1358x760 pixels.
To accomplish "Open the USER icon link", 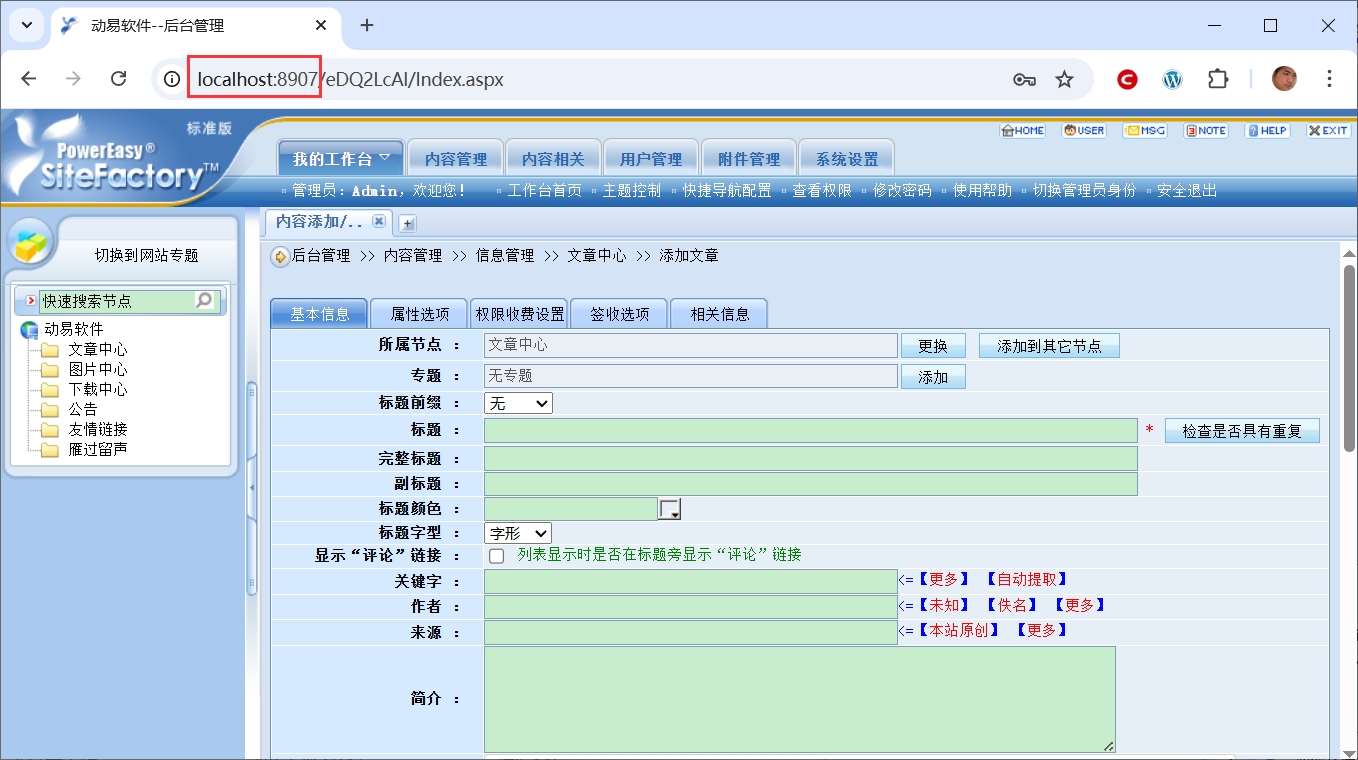I will 1084,131.
